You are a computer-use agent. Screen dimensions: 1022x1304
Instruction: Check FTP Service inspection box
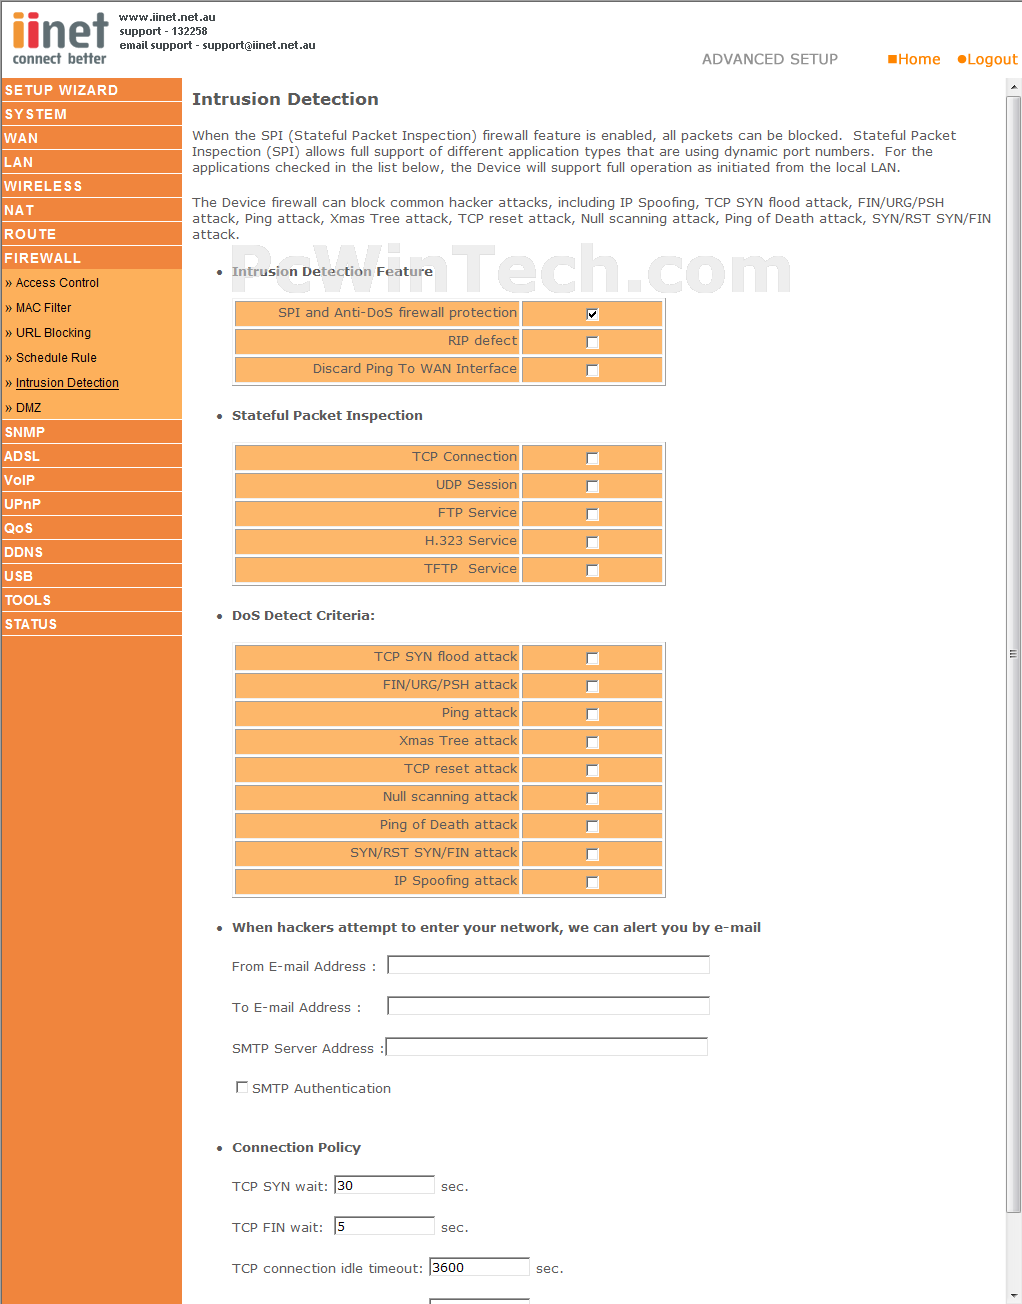coord(592,514)
